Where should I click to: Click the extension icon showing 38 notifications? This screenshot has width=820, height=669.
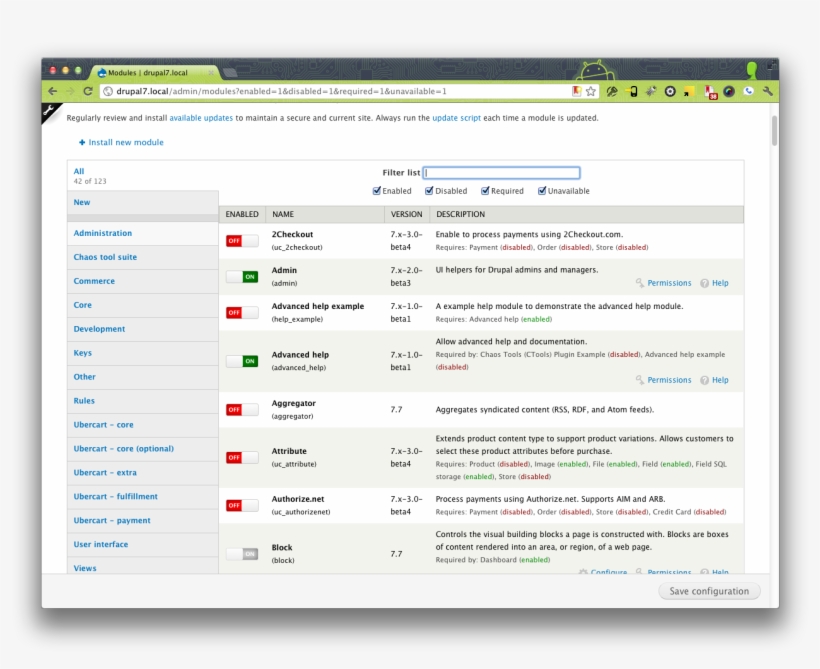pos(711,90)
